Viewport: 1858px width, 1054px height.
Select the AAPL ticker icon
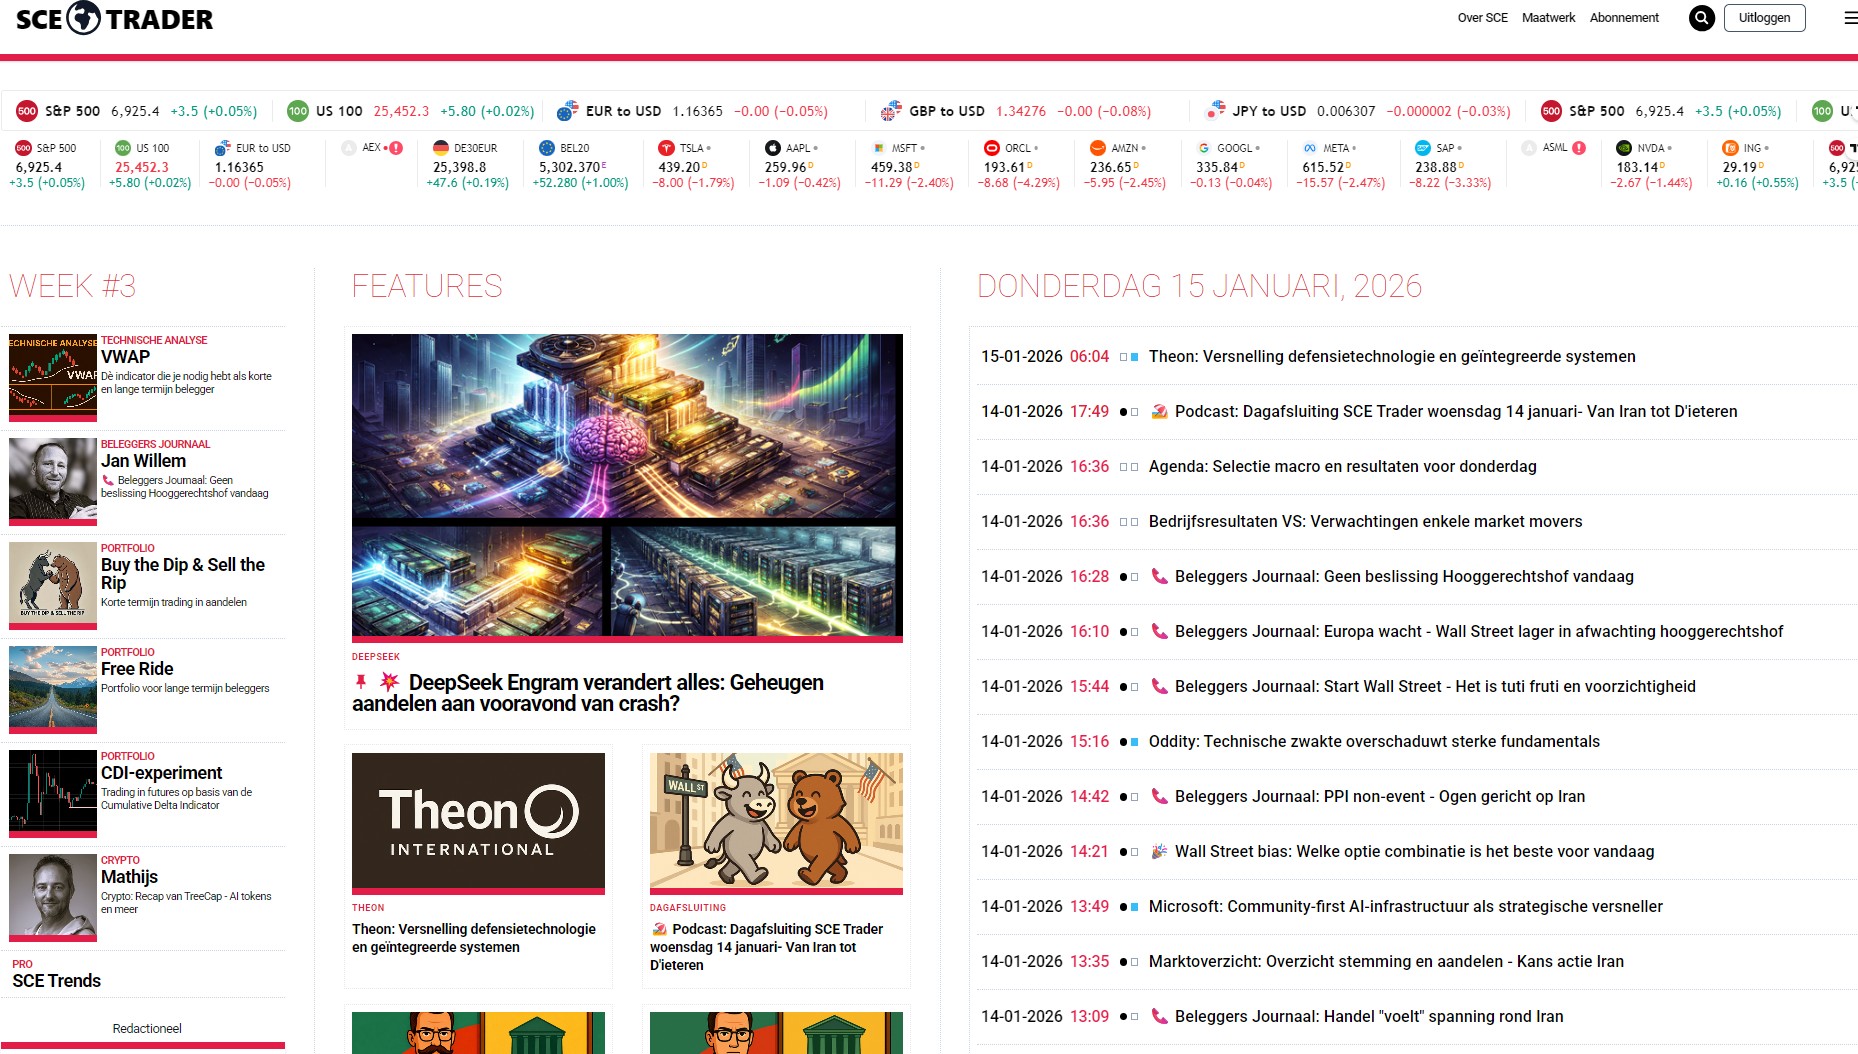(x=772, y=148)
